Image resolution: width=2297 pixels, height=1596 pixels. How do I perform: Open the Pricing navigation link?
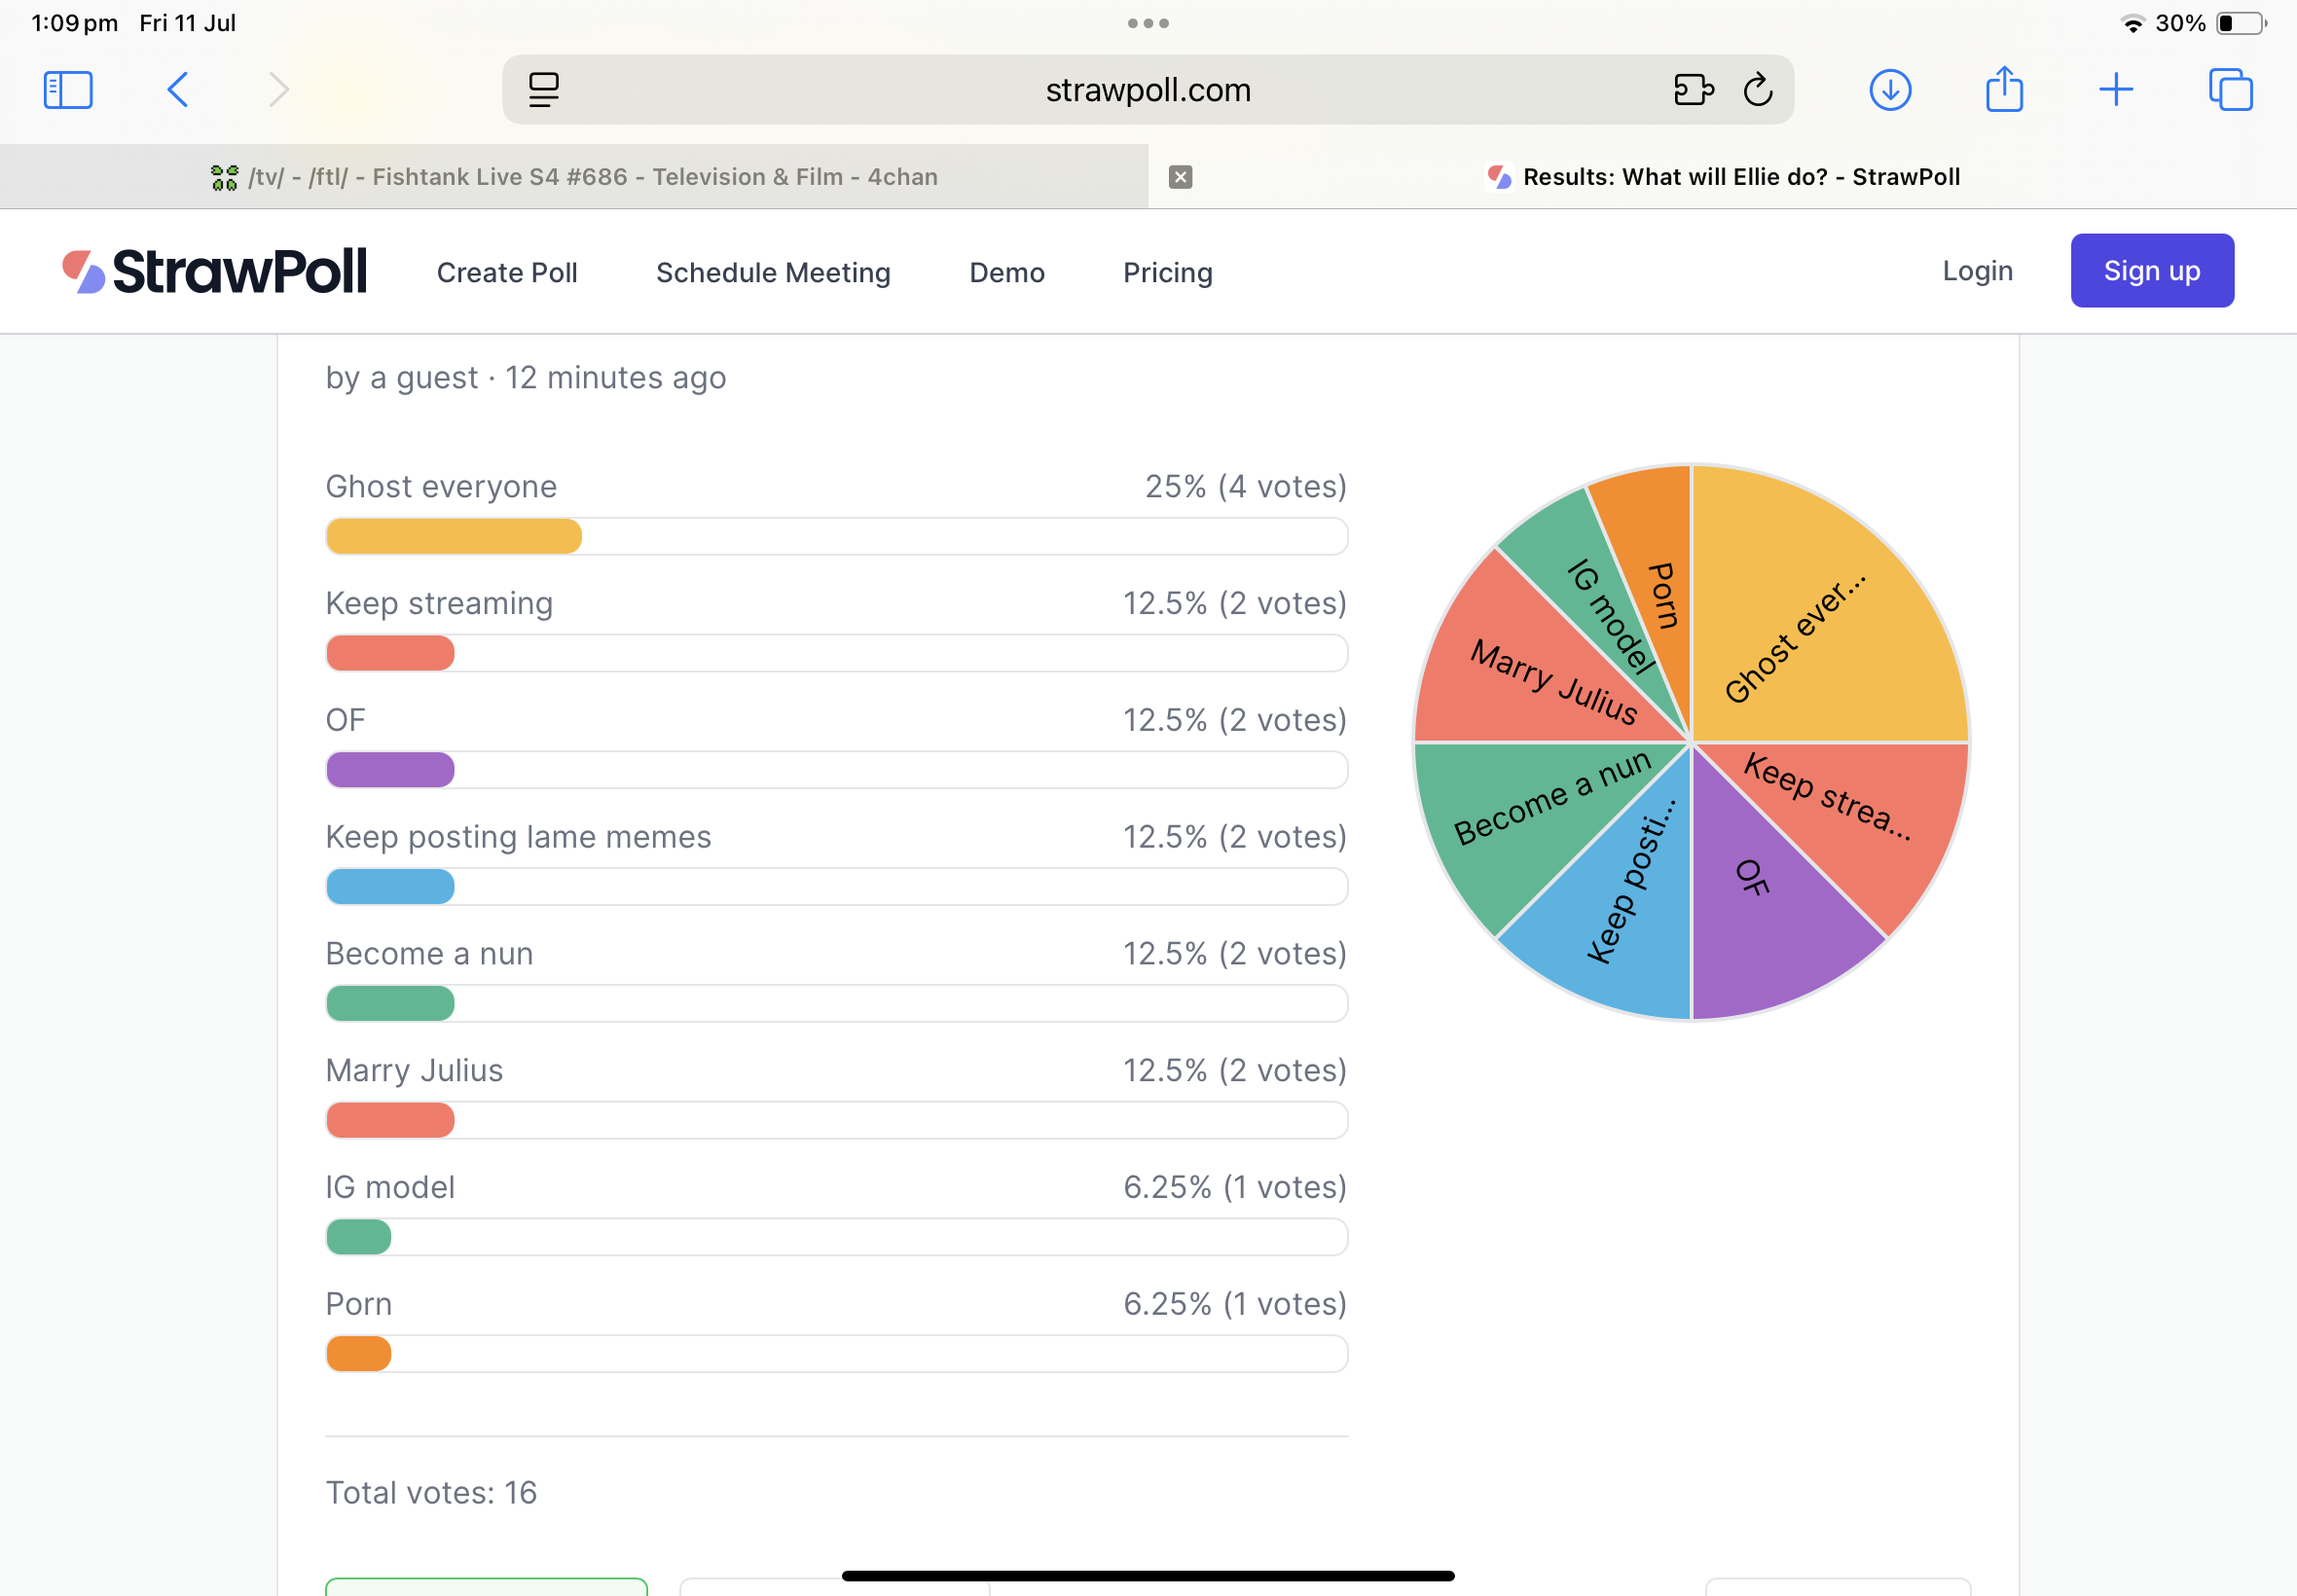(1168, 272)
